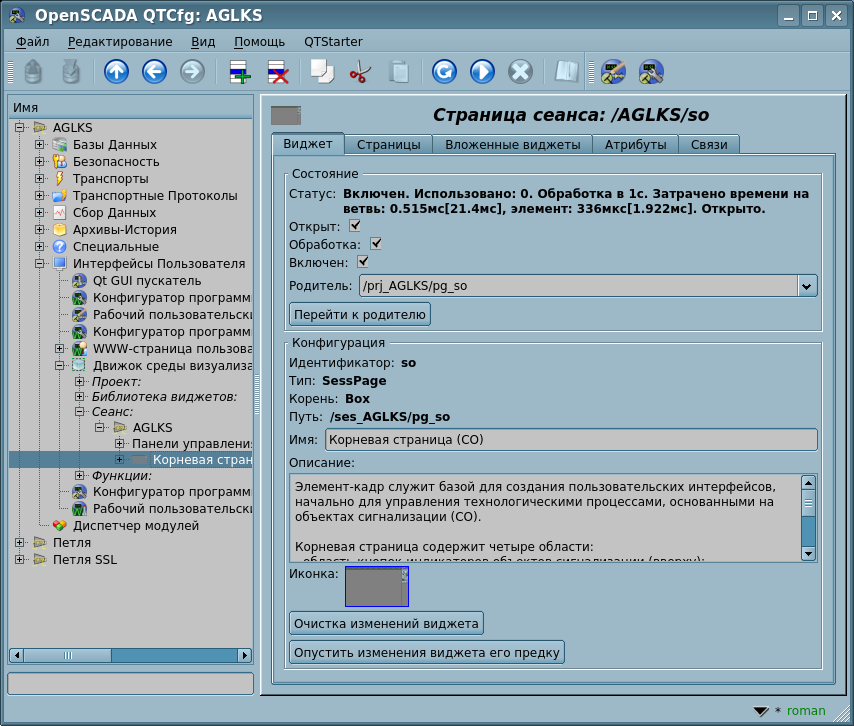Open the Файл menu
This screenshot has width=854, height=726.
point(33,42)
